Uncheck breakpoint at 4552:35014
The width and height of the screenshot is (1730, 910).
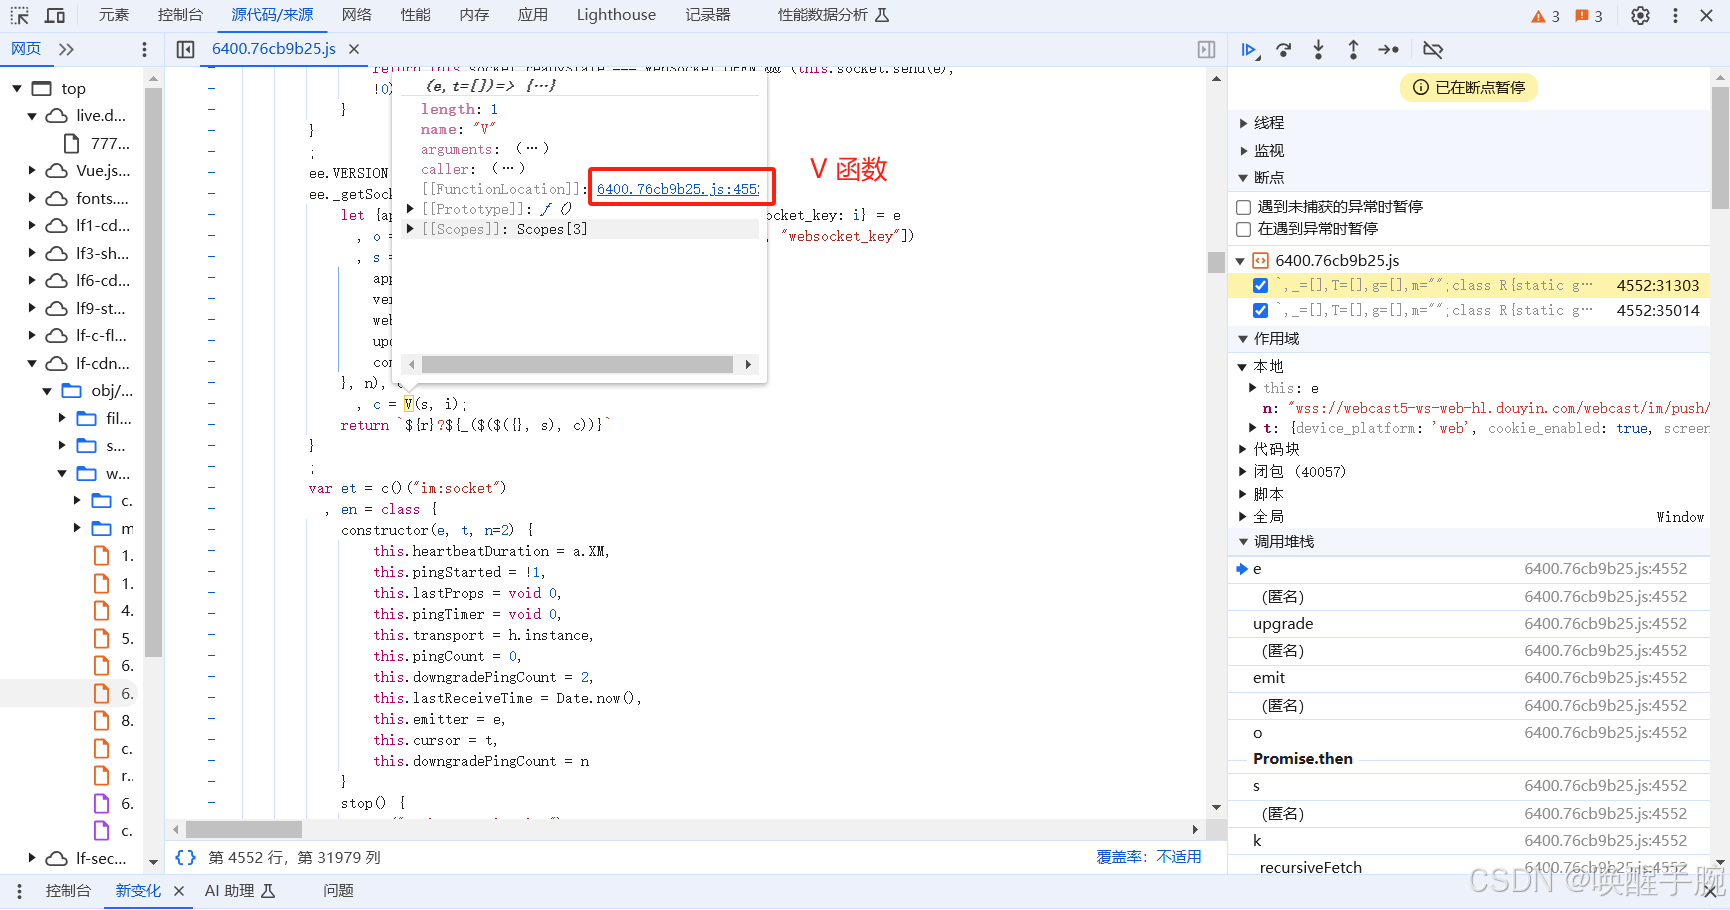[x=1260, y=310]
